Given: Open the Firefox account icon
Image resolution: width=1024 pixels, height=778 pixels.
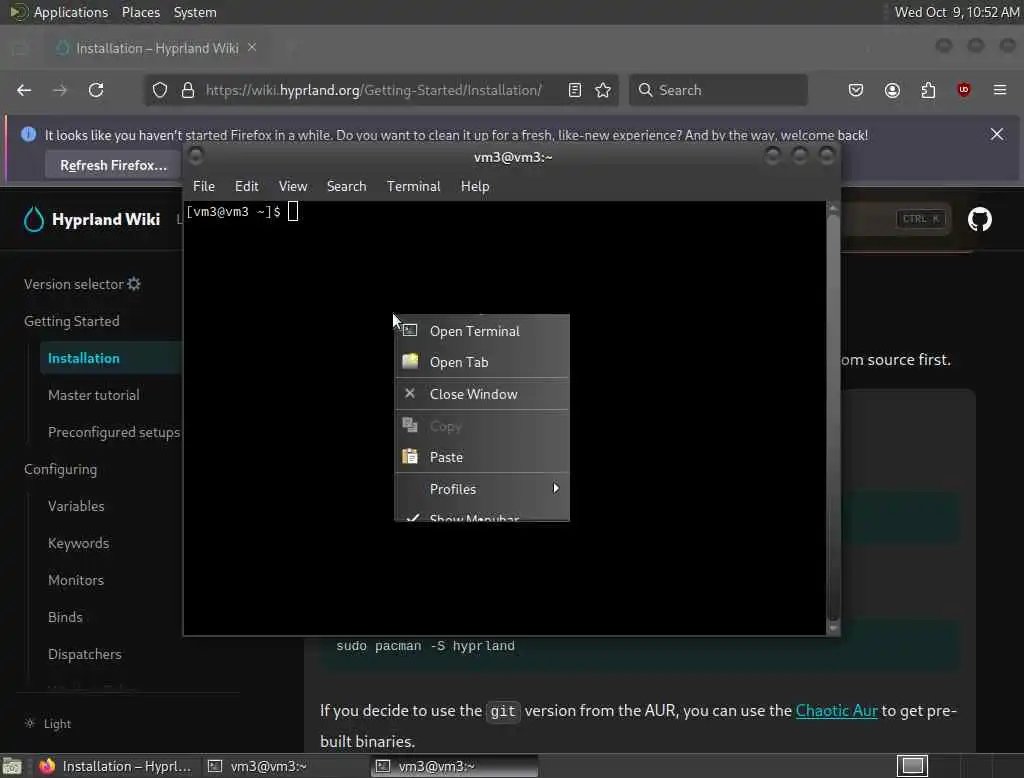Looking at the screenshot, I should click(892, 90).
